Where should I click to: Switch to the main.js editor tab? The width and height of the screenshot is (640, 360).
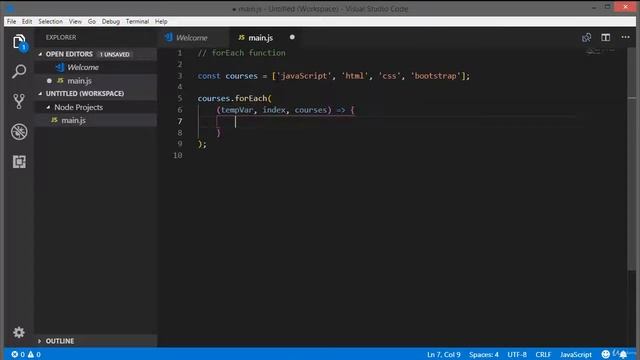tap(265, 38)
